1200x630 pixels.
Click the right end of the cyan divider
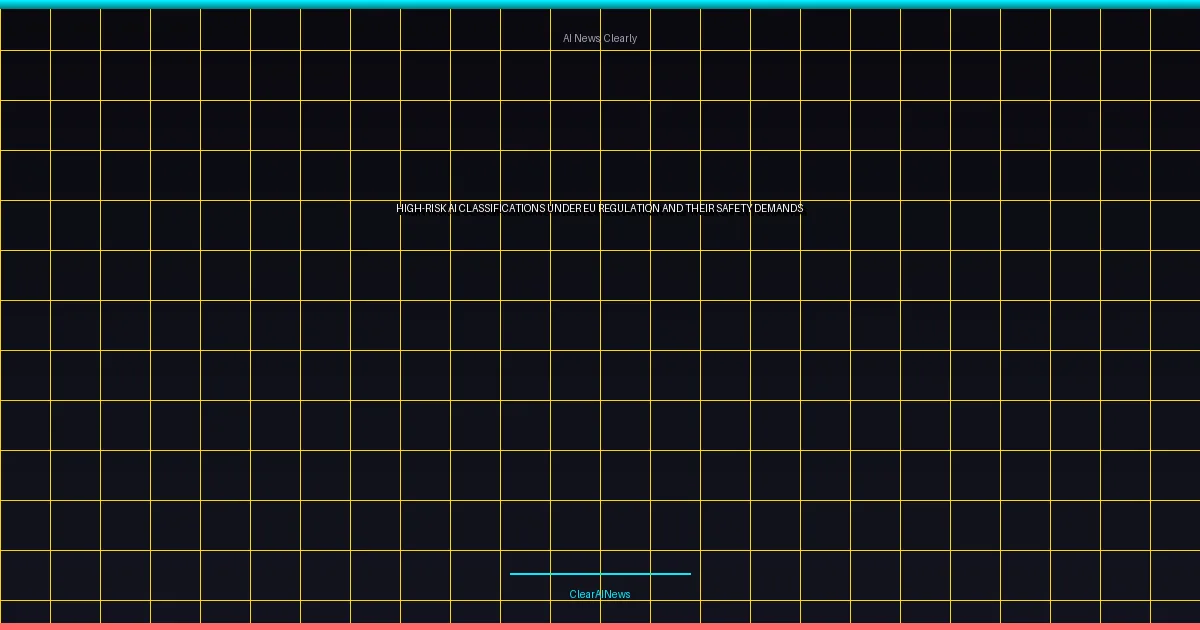(688, 574)
